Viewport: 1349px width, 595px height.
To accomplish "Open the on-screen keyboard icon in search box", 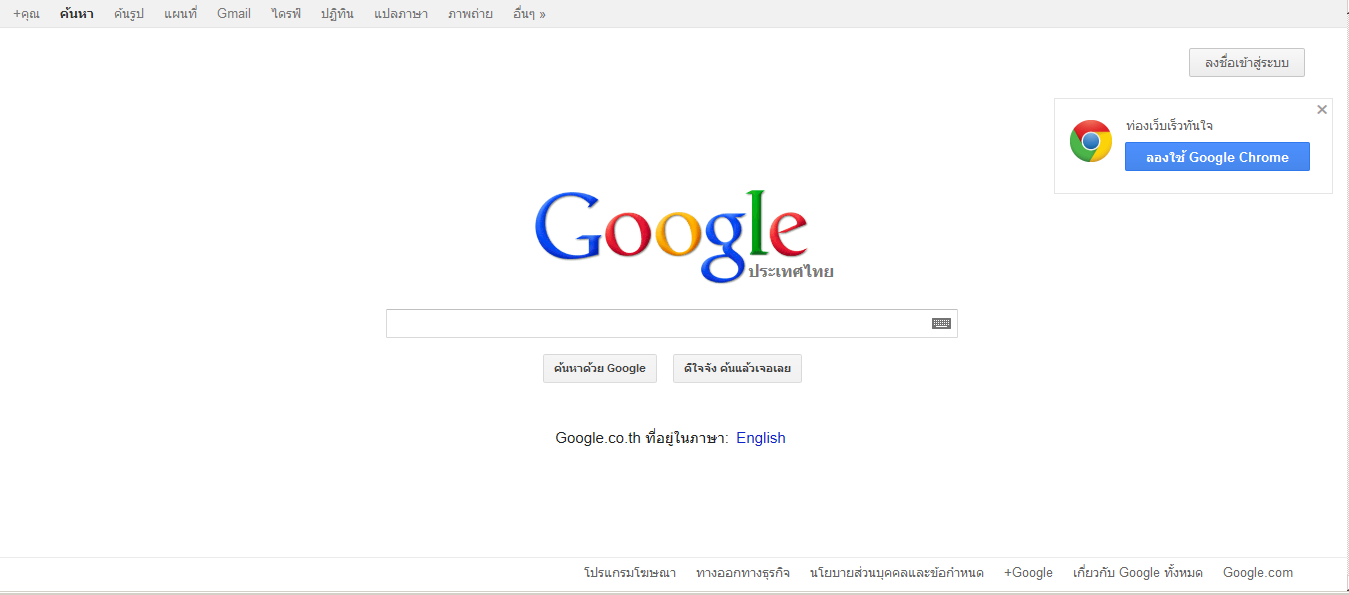I will (x=941, y=323).
